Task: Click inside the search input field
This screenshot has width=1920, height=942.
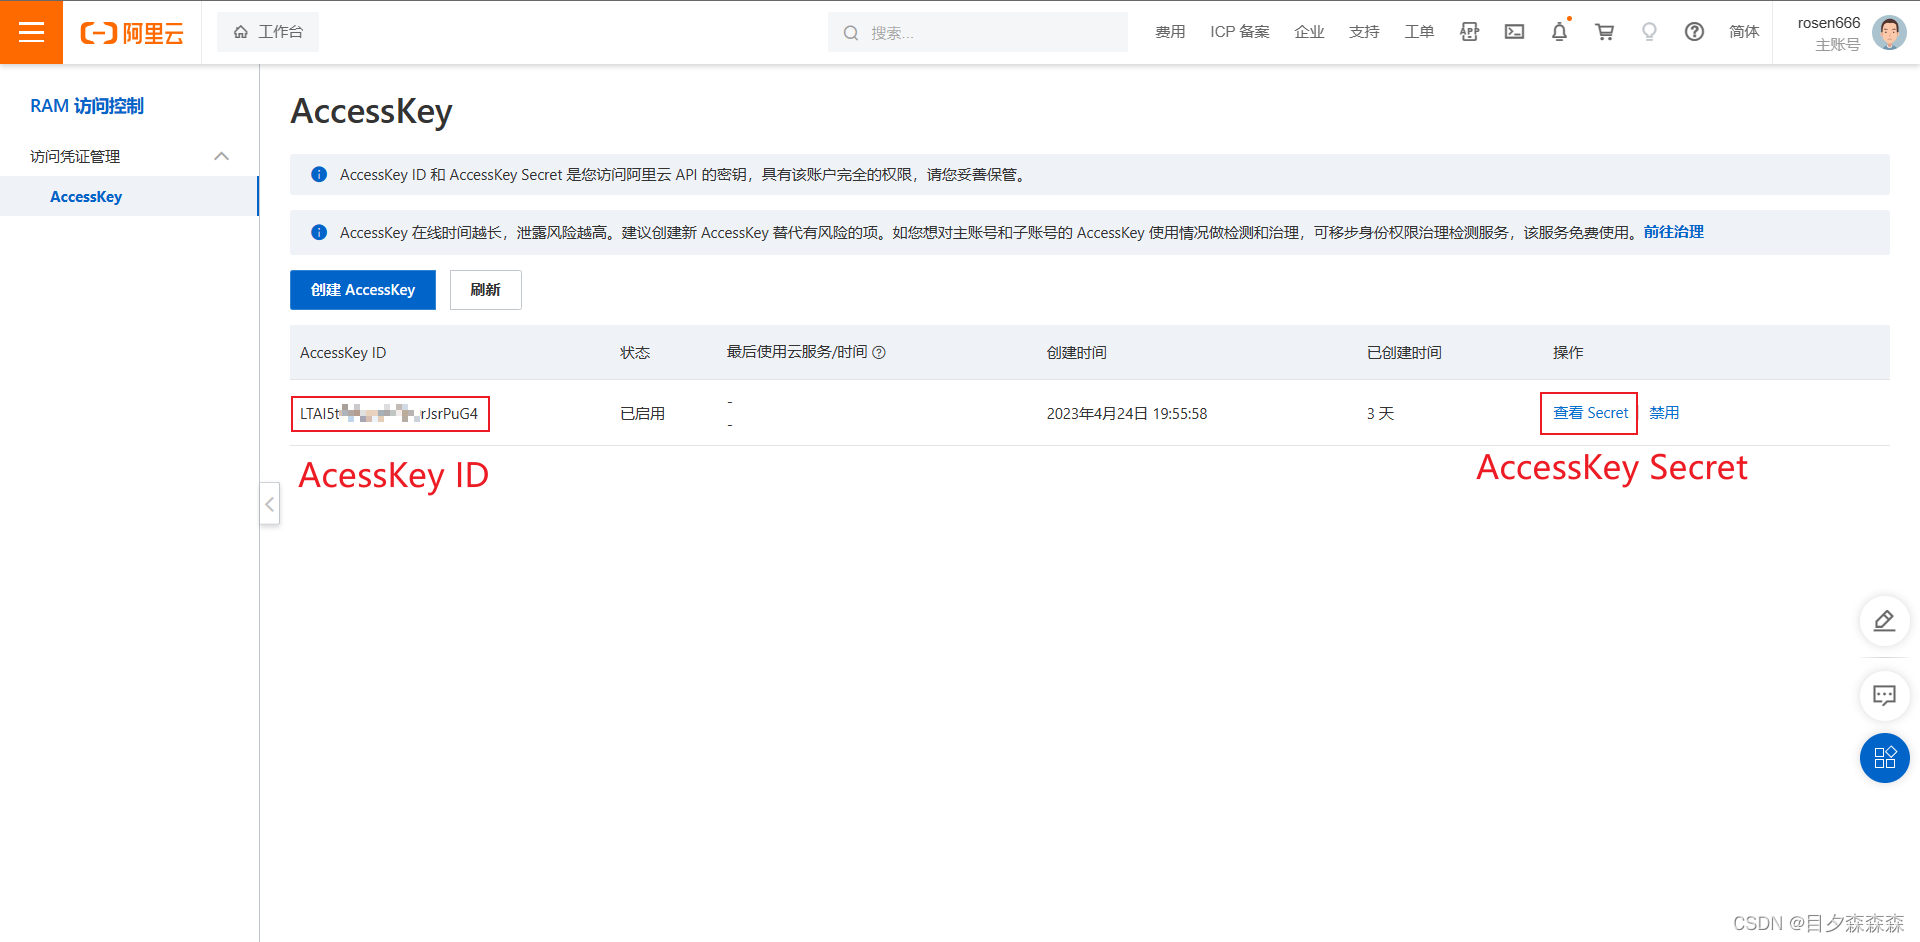Action: (x=978, y=31)
